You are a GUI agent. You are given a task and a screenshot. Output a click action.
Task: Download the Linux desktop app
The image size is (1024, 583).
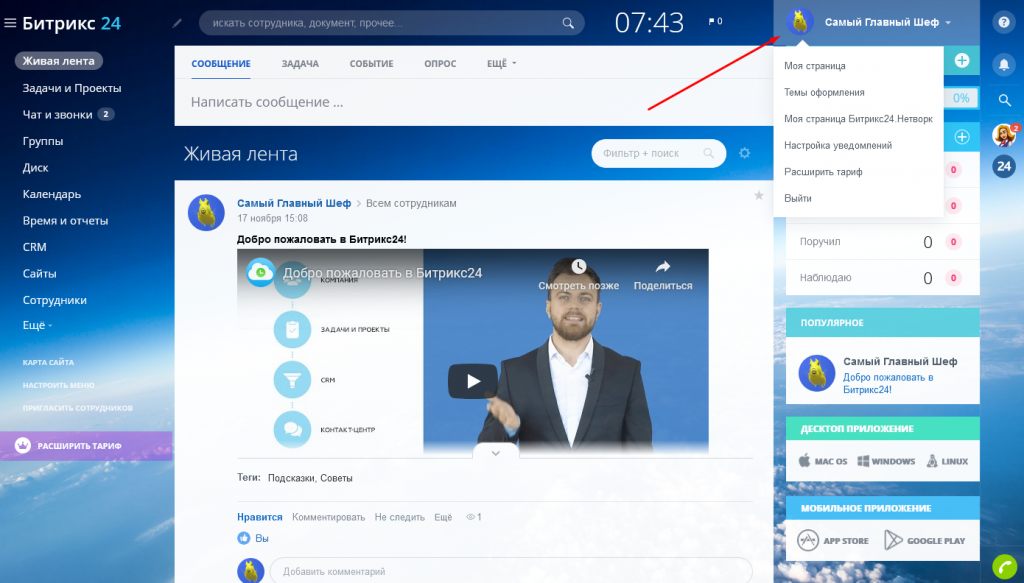coord(947,461)
